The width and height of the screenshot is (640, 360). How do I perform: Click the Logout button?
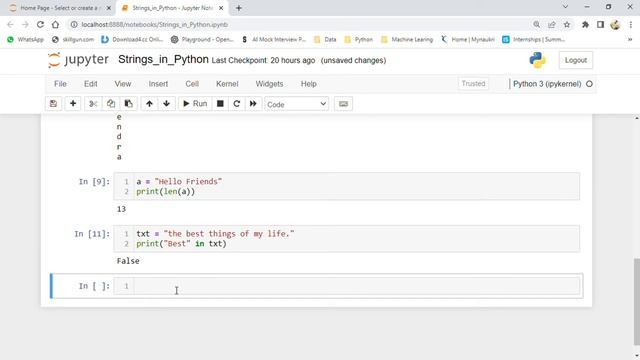(x=576, y=60)
